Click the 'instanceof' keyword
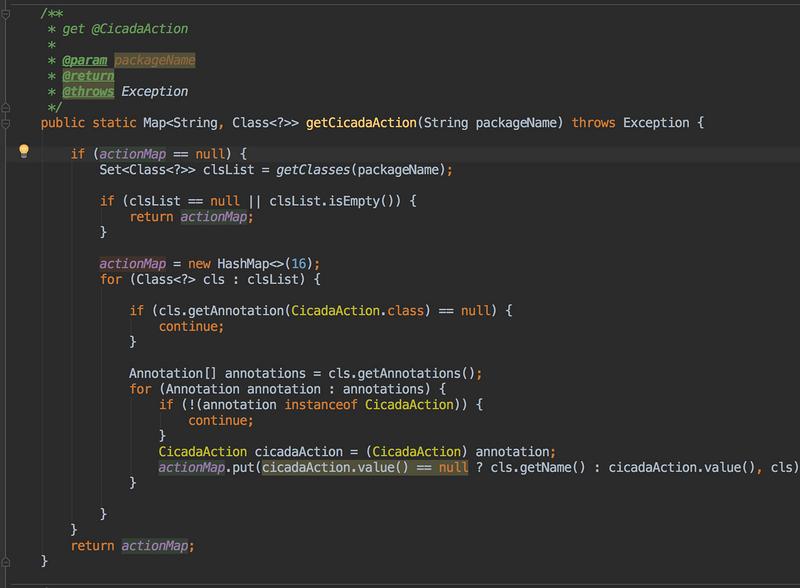800x588 pixels. 321,405
